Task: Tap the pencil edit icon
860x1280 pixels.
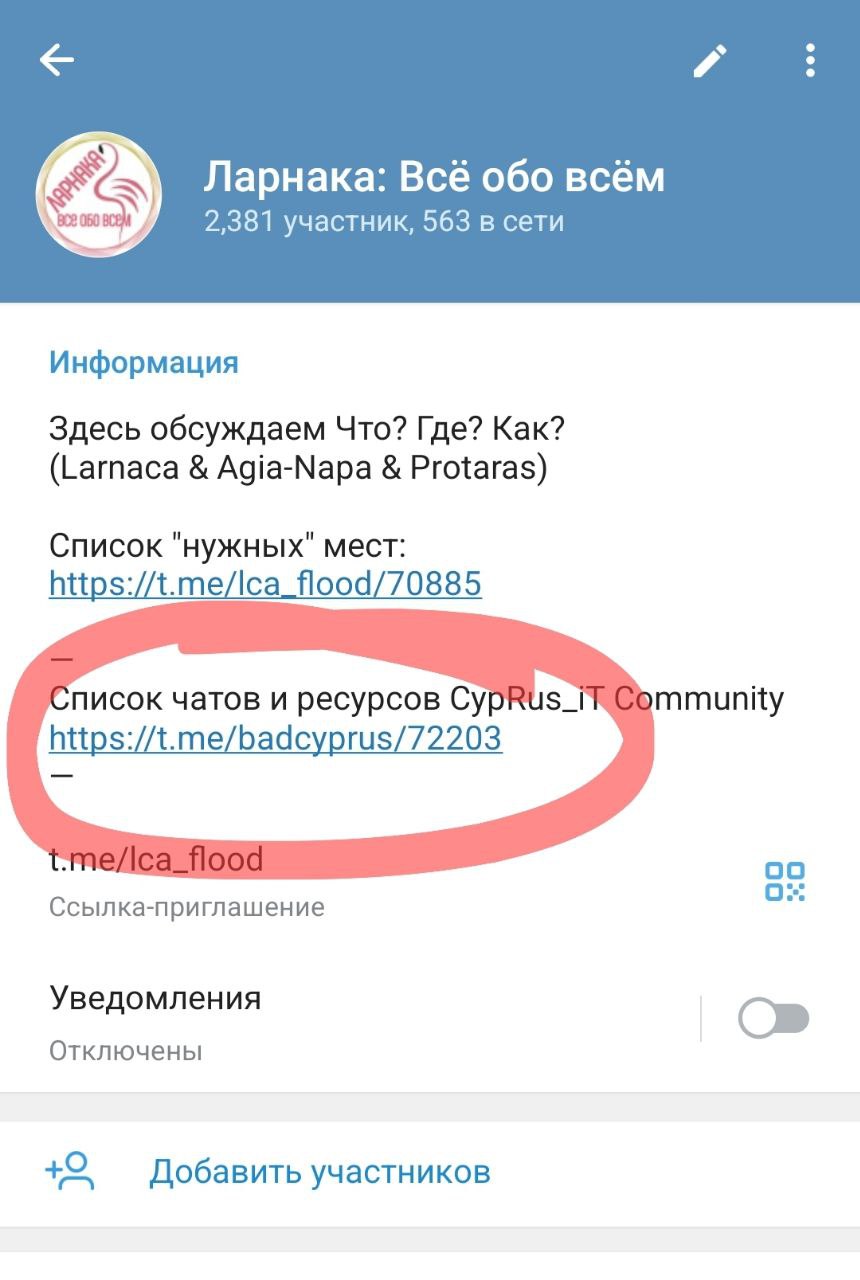Action: (x=710, y=61)
